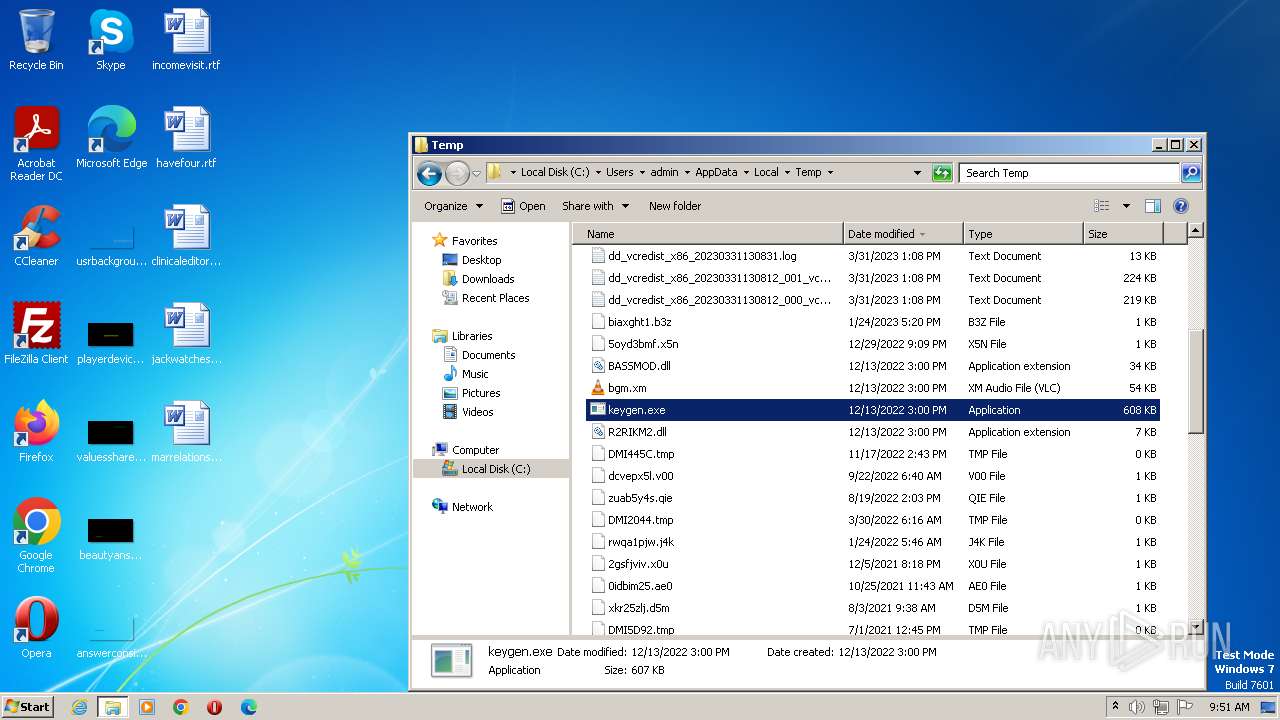Select the keygen.exe file row
This screenshot has width=1280, height=720.
tap(871, 410)
